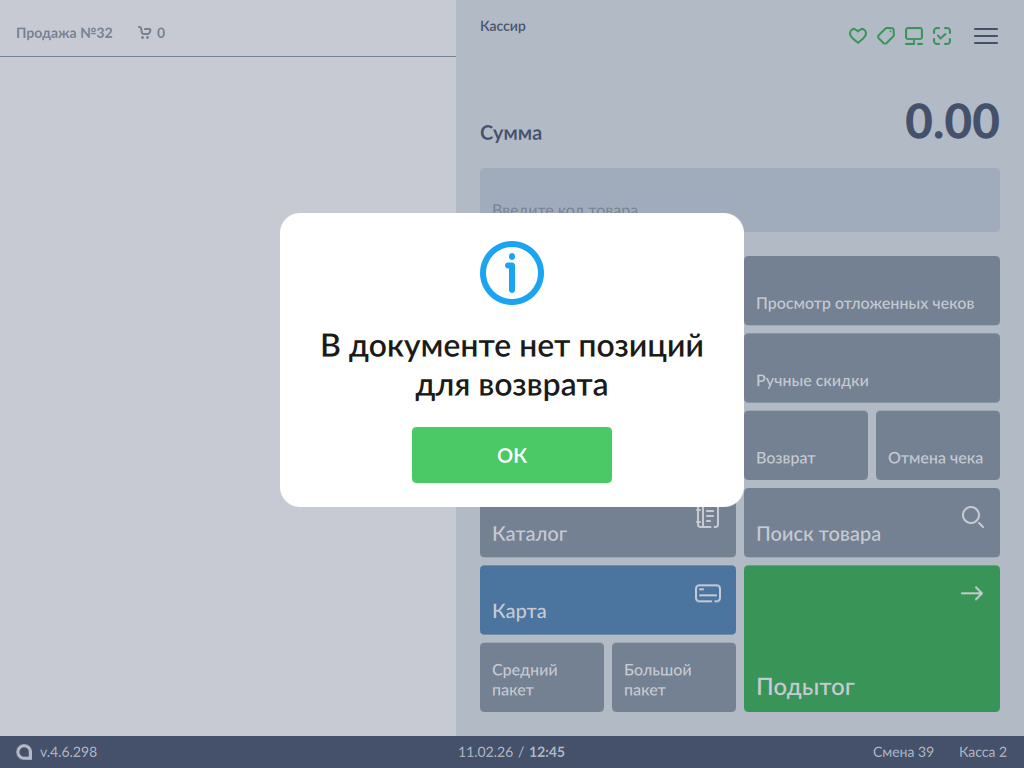Click the price tag status icon

(x=885, y=36)
